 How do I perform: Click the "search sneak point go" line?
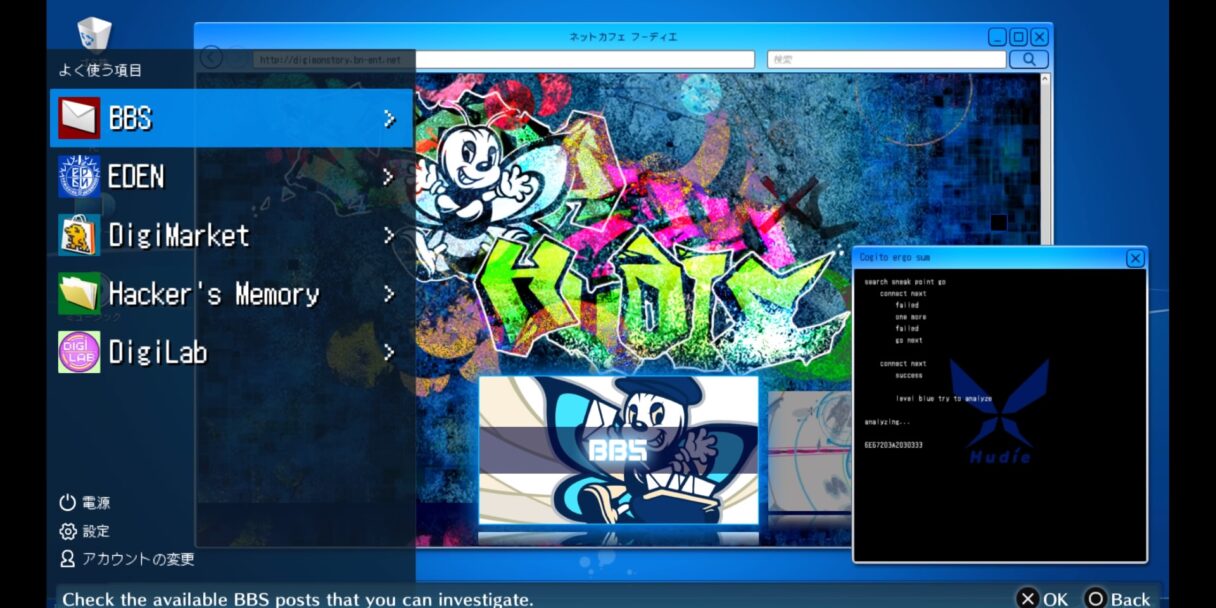point(905,282)
